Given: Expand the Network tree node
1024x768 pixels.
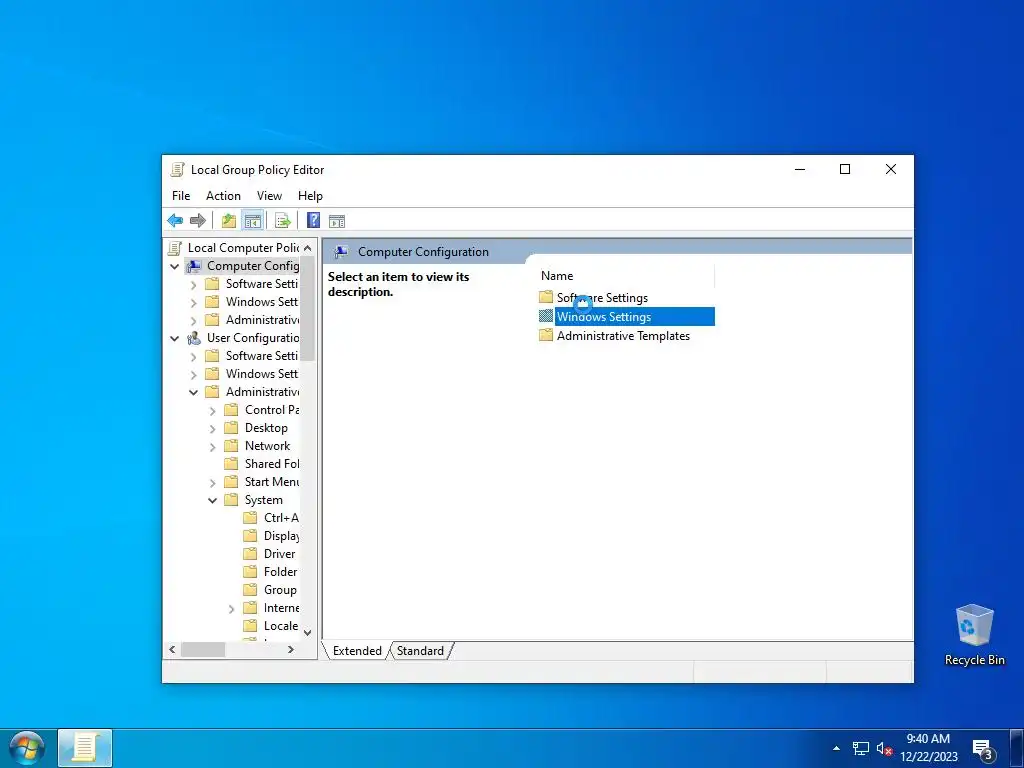Looking at the screenshot, I should tap(212, 447).
